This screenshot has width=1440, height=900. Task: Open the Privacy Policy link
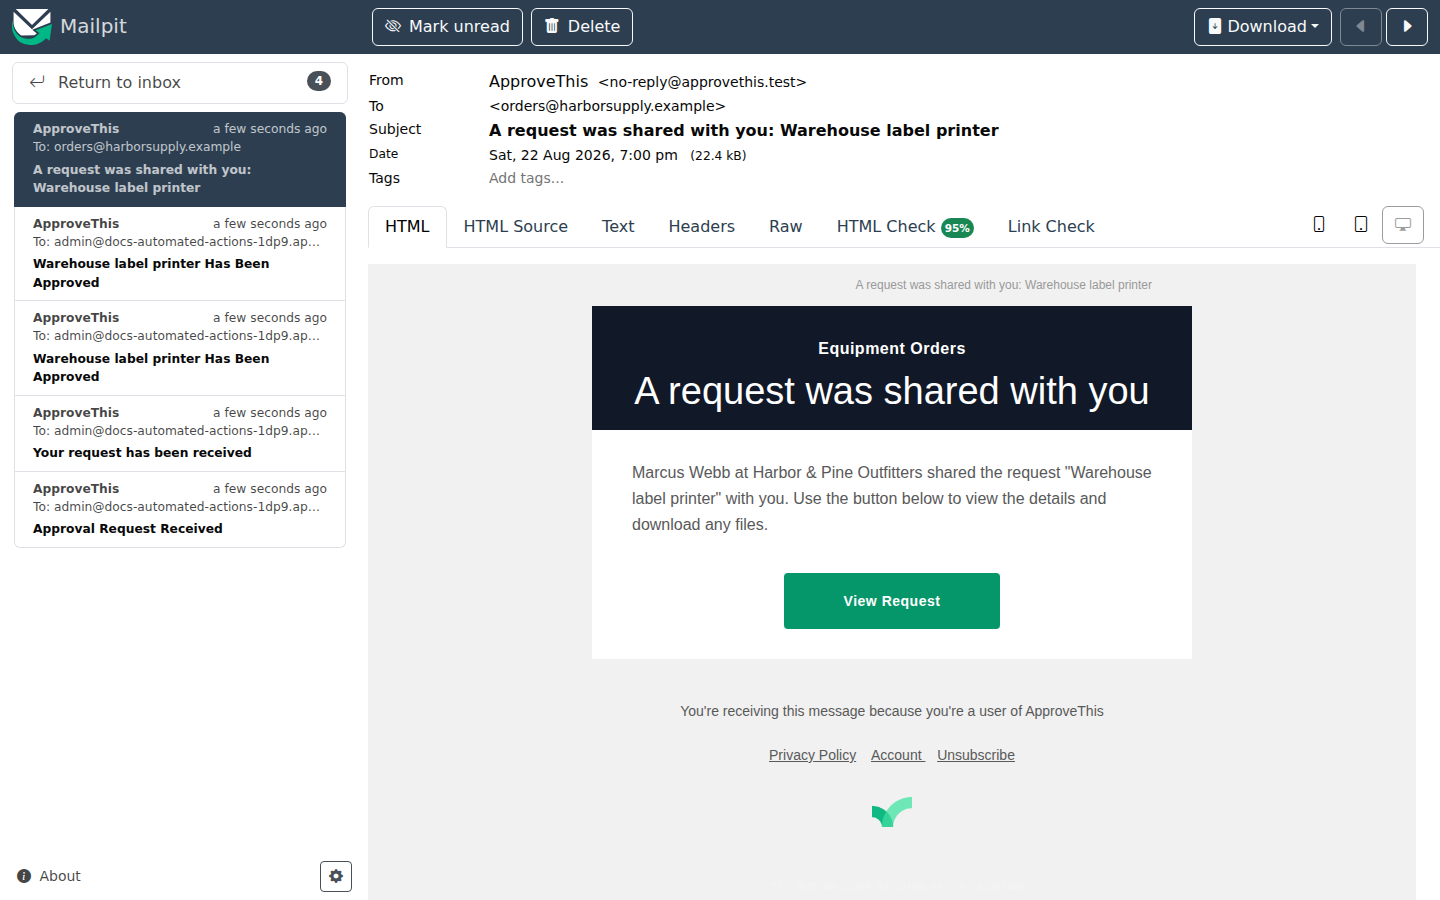click(812, 755)
